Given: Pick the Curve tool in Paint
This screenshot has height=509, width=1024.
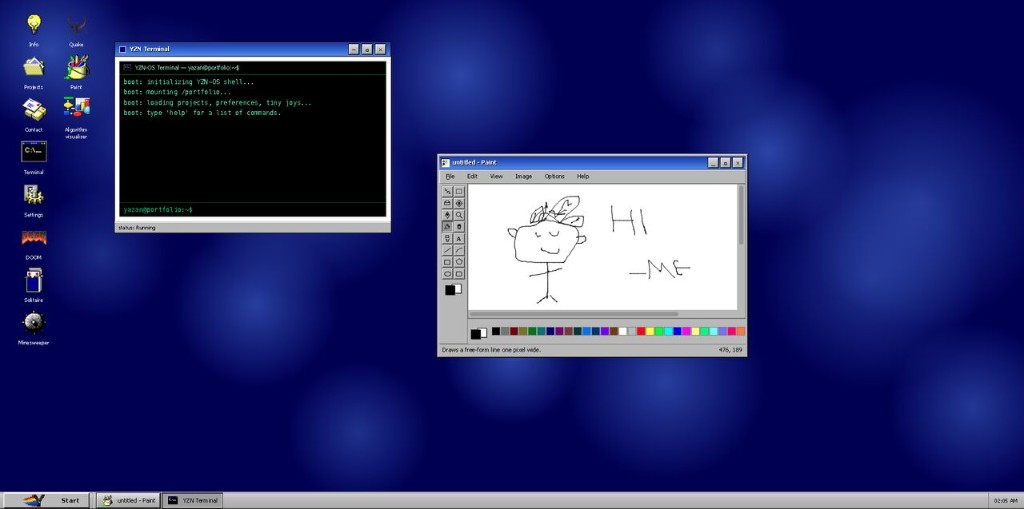Looking at the screenshot, I should click(x=459, y=250).
